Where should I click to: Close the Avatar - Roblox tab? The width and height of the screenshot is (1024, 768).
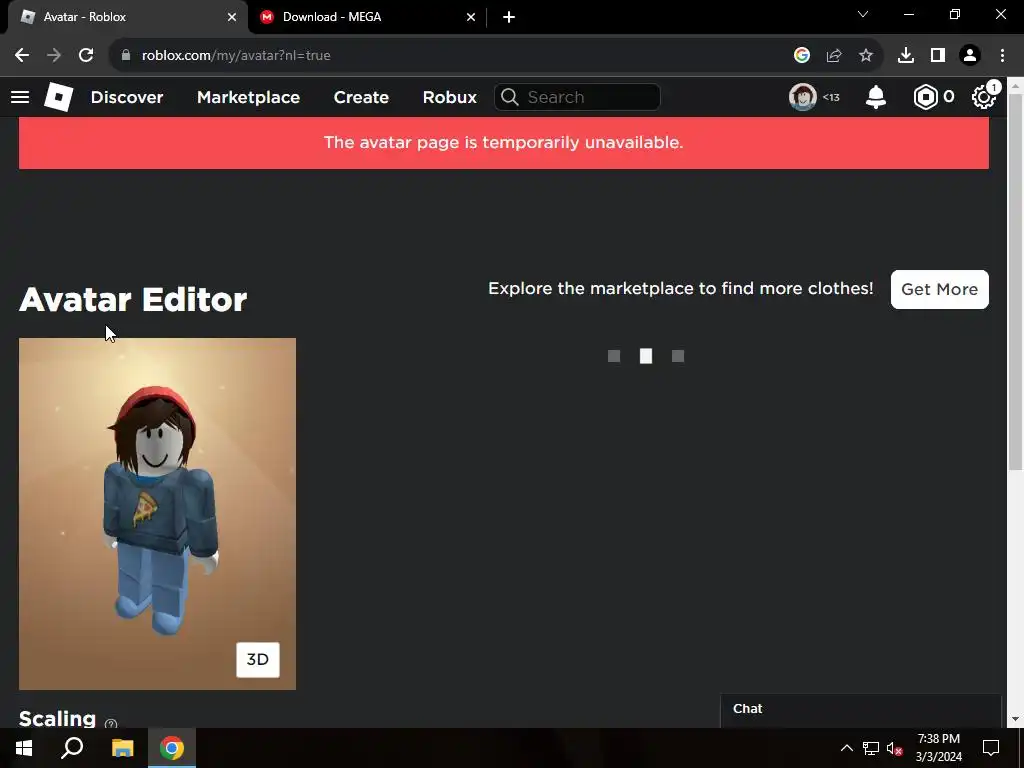232,17
